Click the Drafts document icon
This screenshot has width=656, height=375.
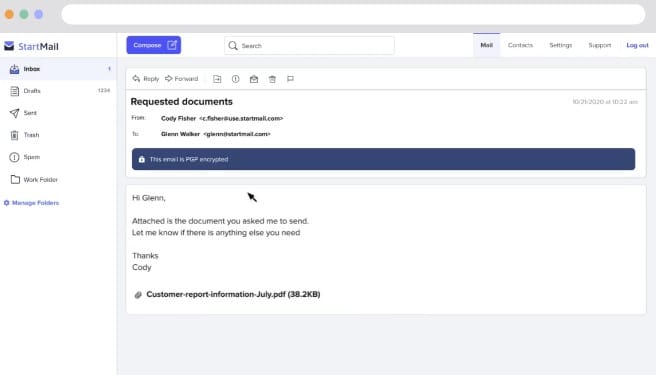(x=14, y=91)
